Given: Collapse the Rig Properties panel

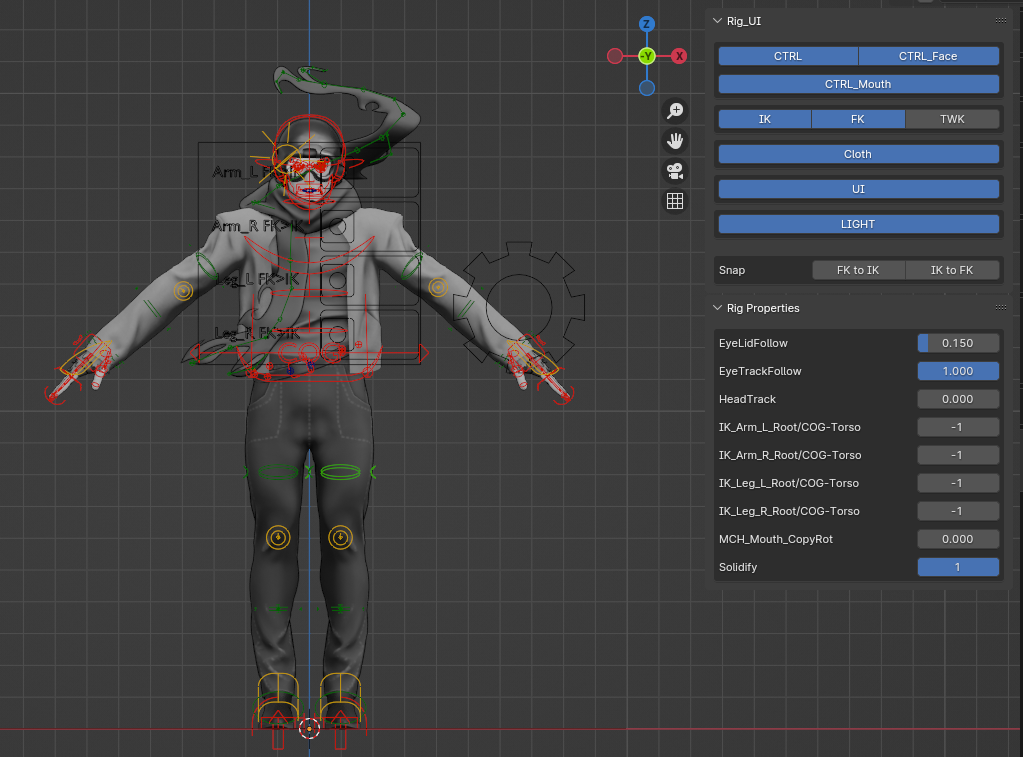Looking at the screenshot, I should pos(718,308).
